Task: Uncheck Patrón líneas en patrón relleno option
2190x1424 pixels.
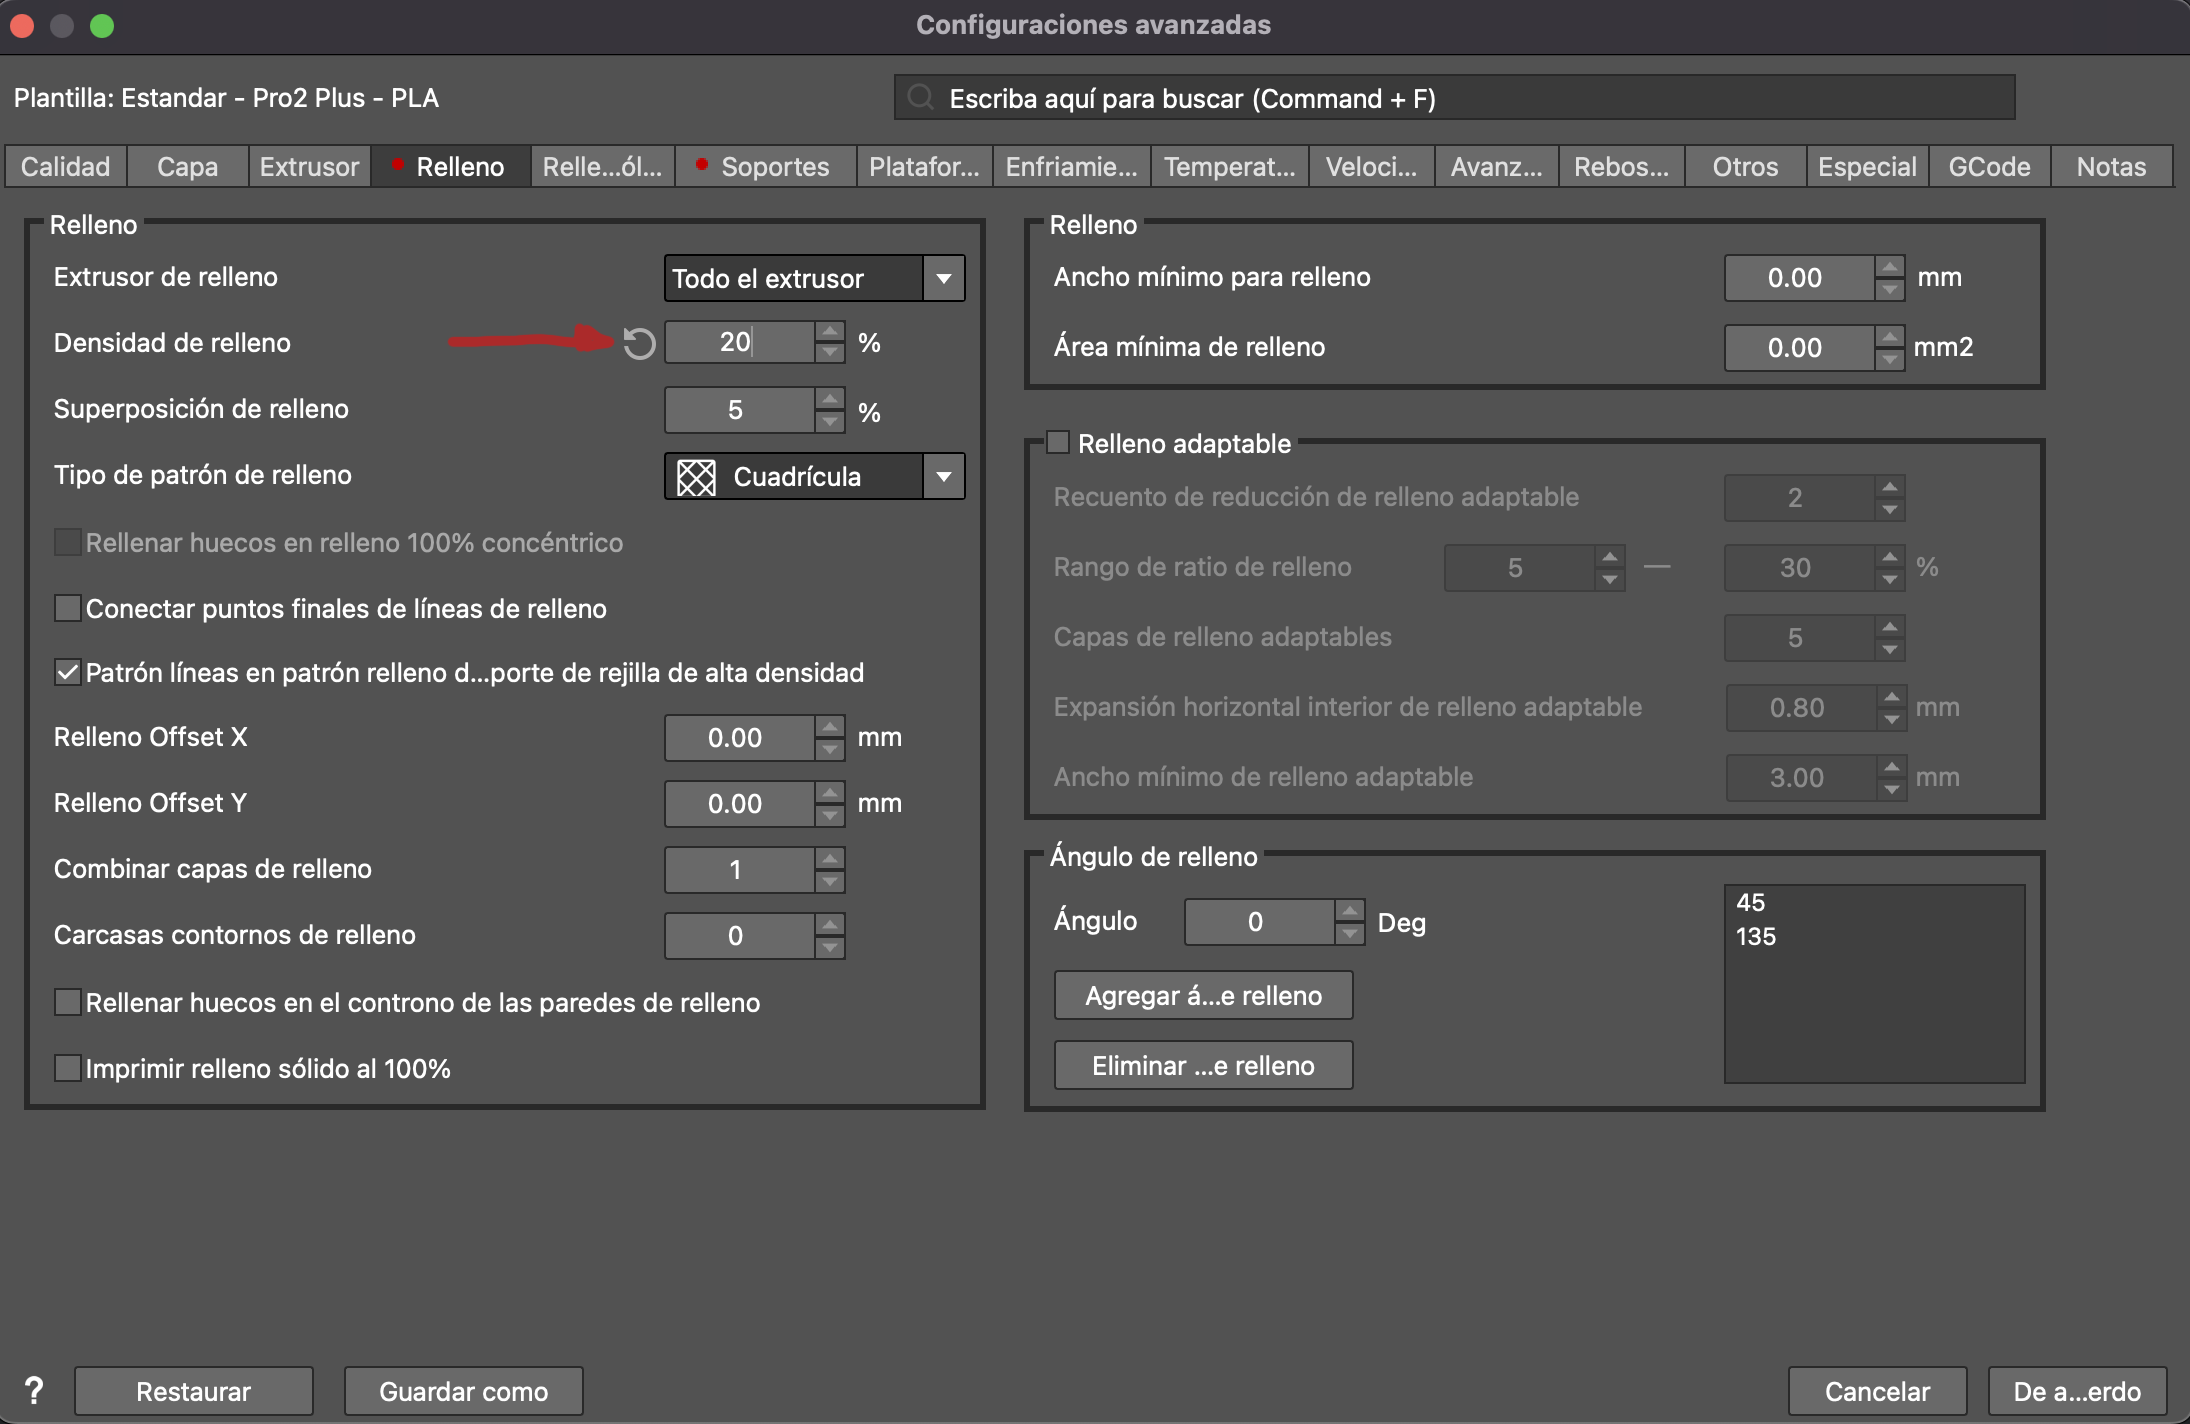Action: 68,672
